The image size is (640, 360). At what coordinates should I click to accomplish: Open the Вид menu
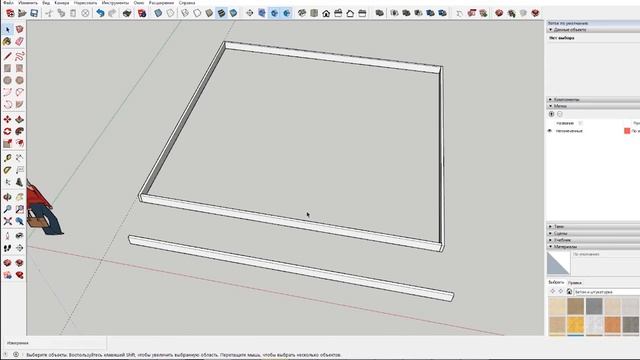click(x=46, y=2)
